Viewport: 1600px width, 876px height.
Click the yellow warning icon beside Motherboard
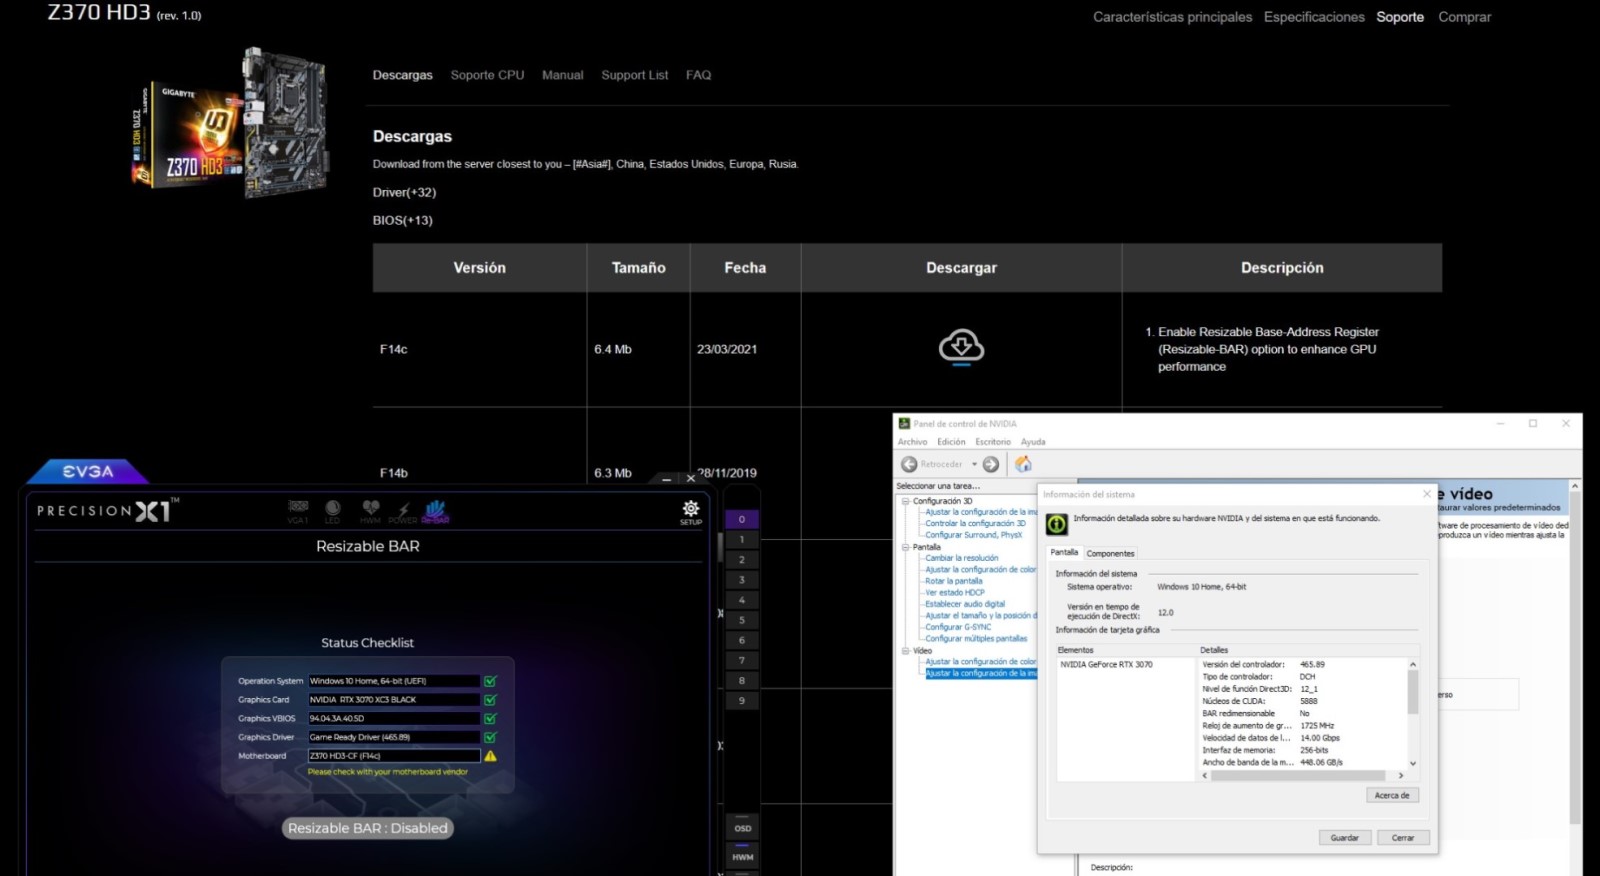pyautogui.click(x=490, y=756)
